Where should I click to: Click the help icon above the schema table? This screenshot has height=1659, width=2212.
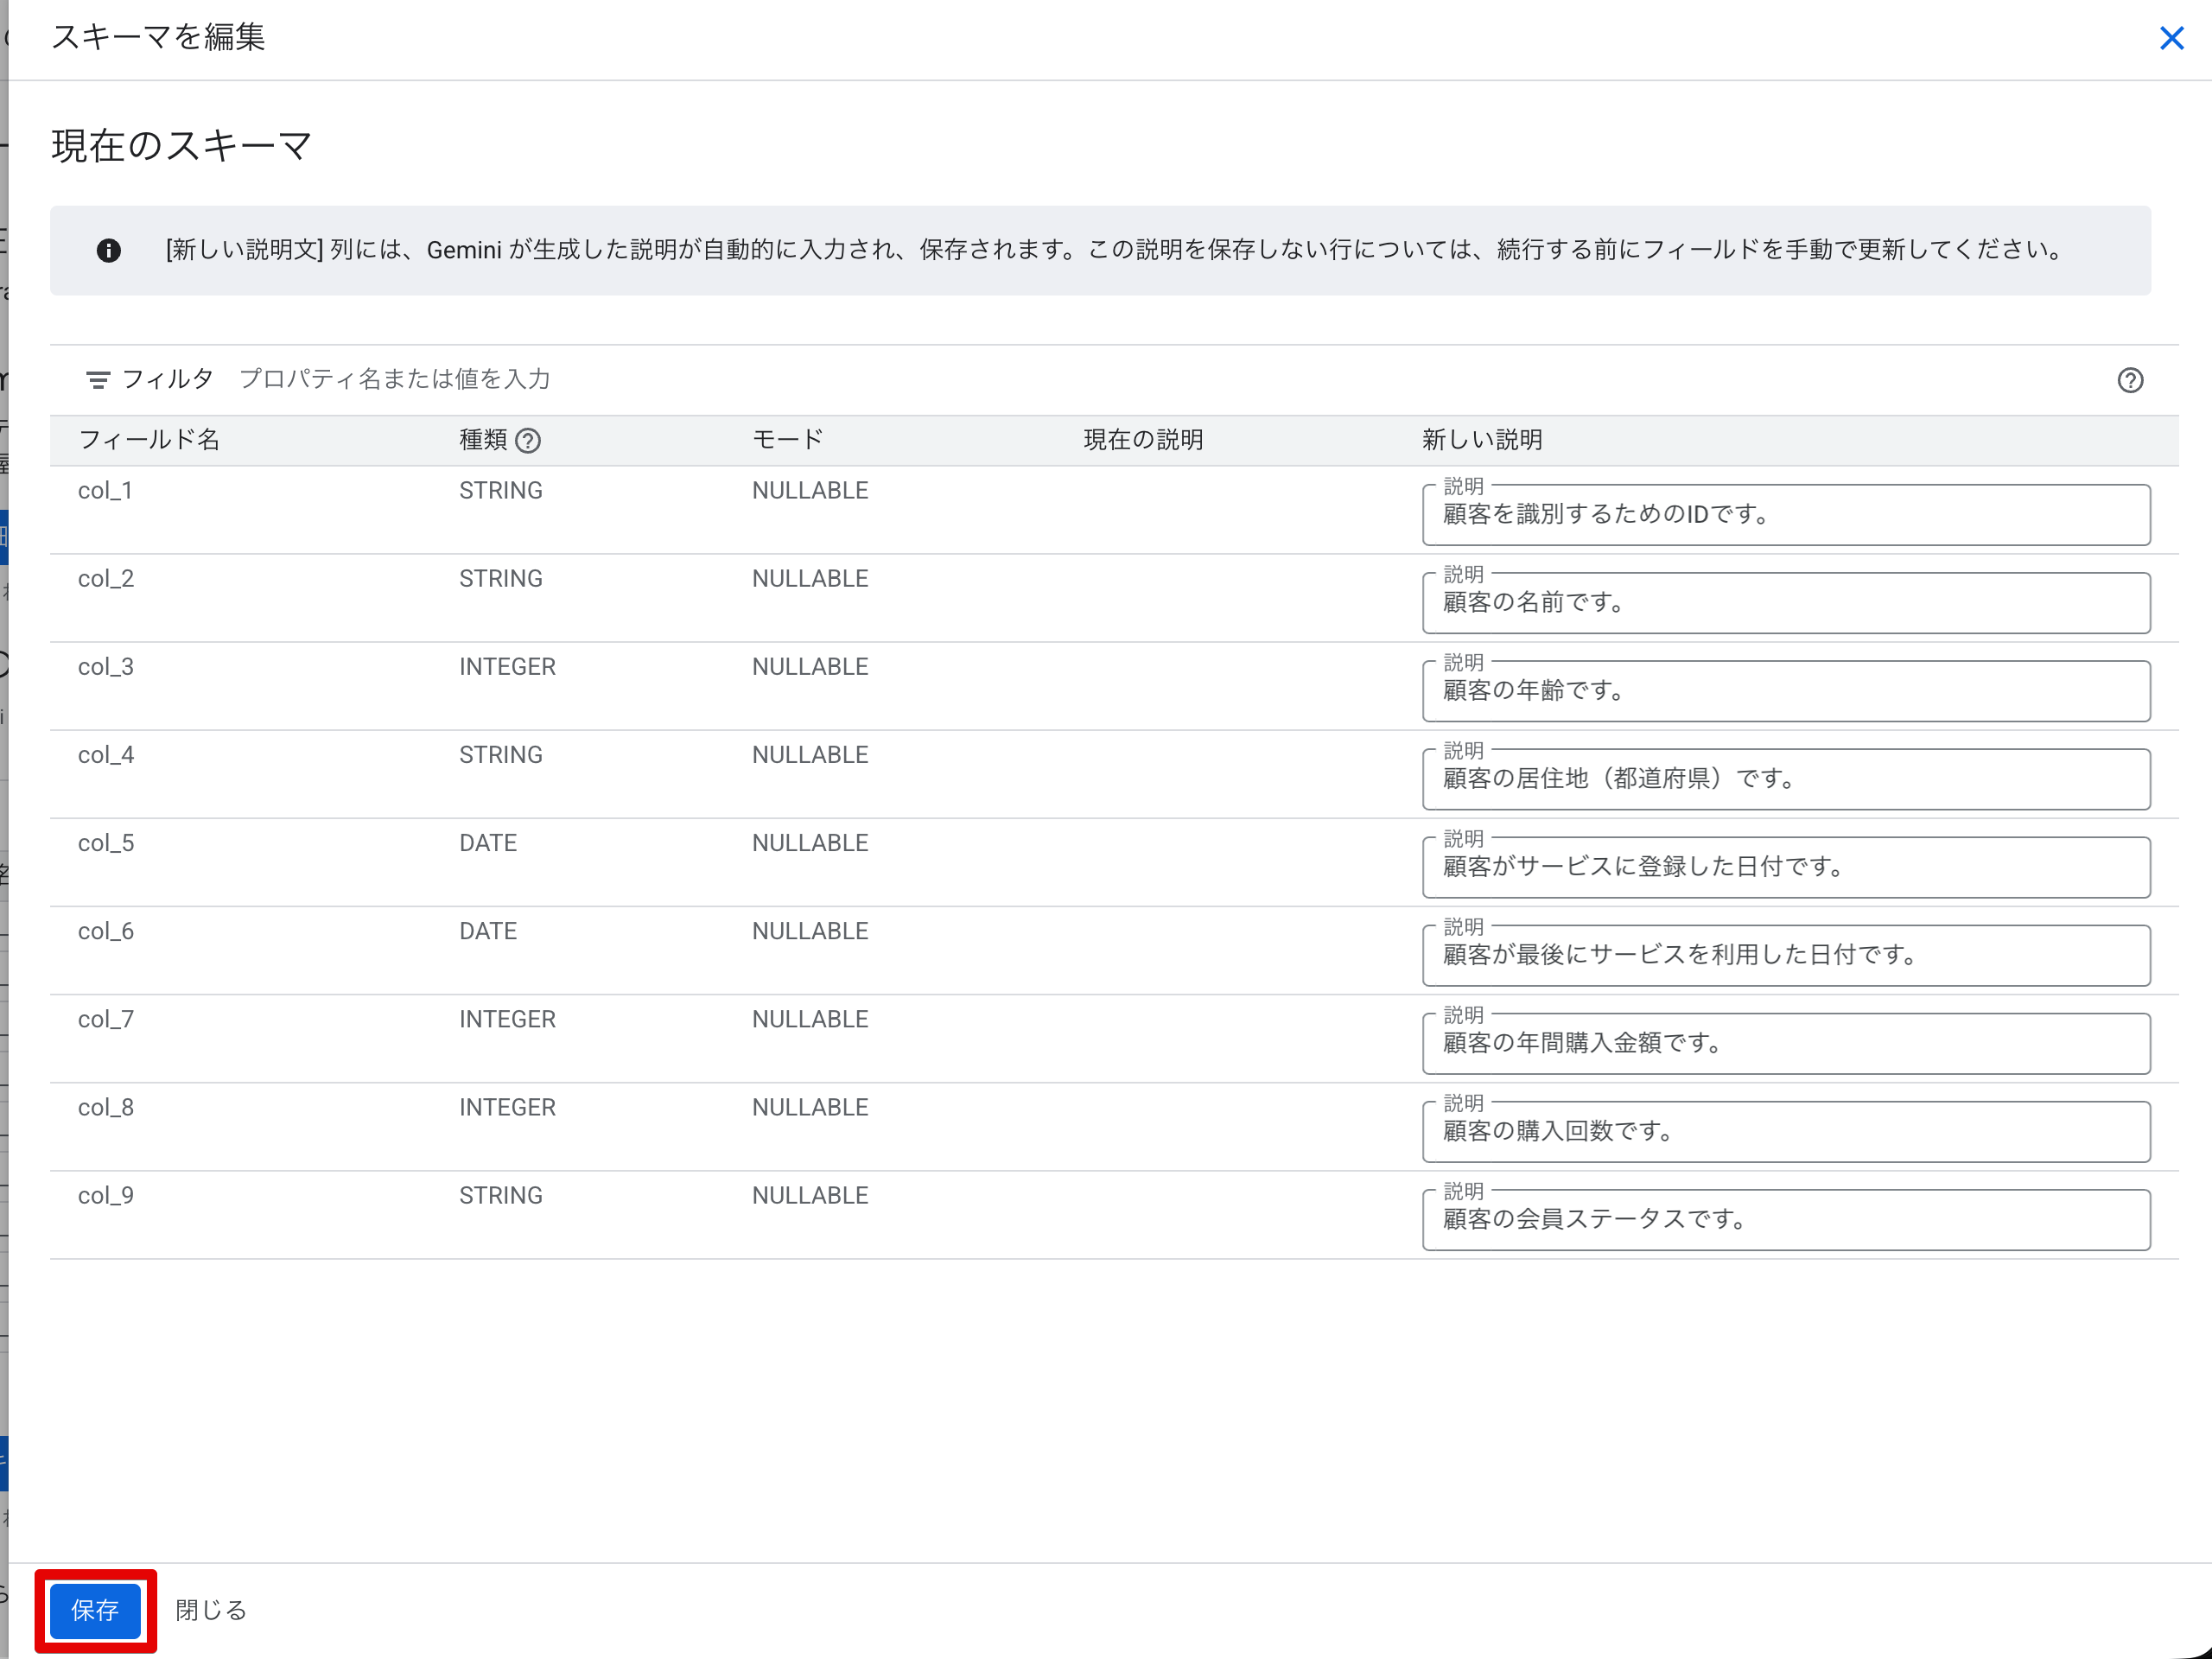2131,380
